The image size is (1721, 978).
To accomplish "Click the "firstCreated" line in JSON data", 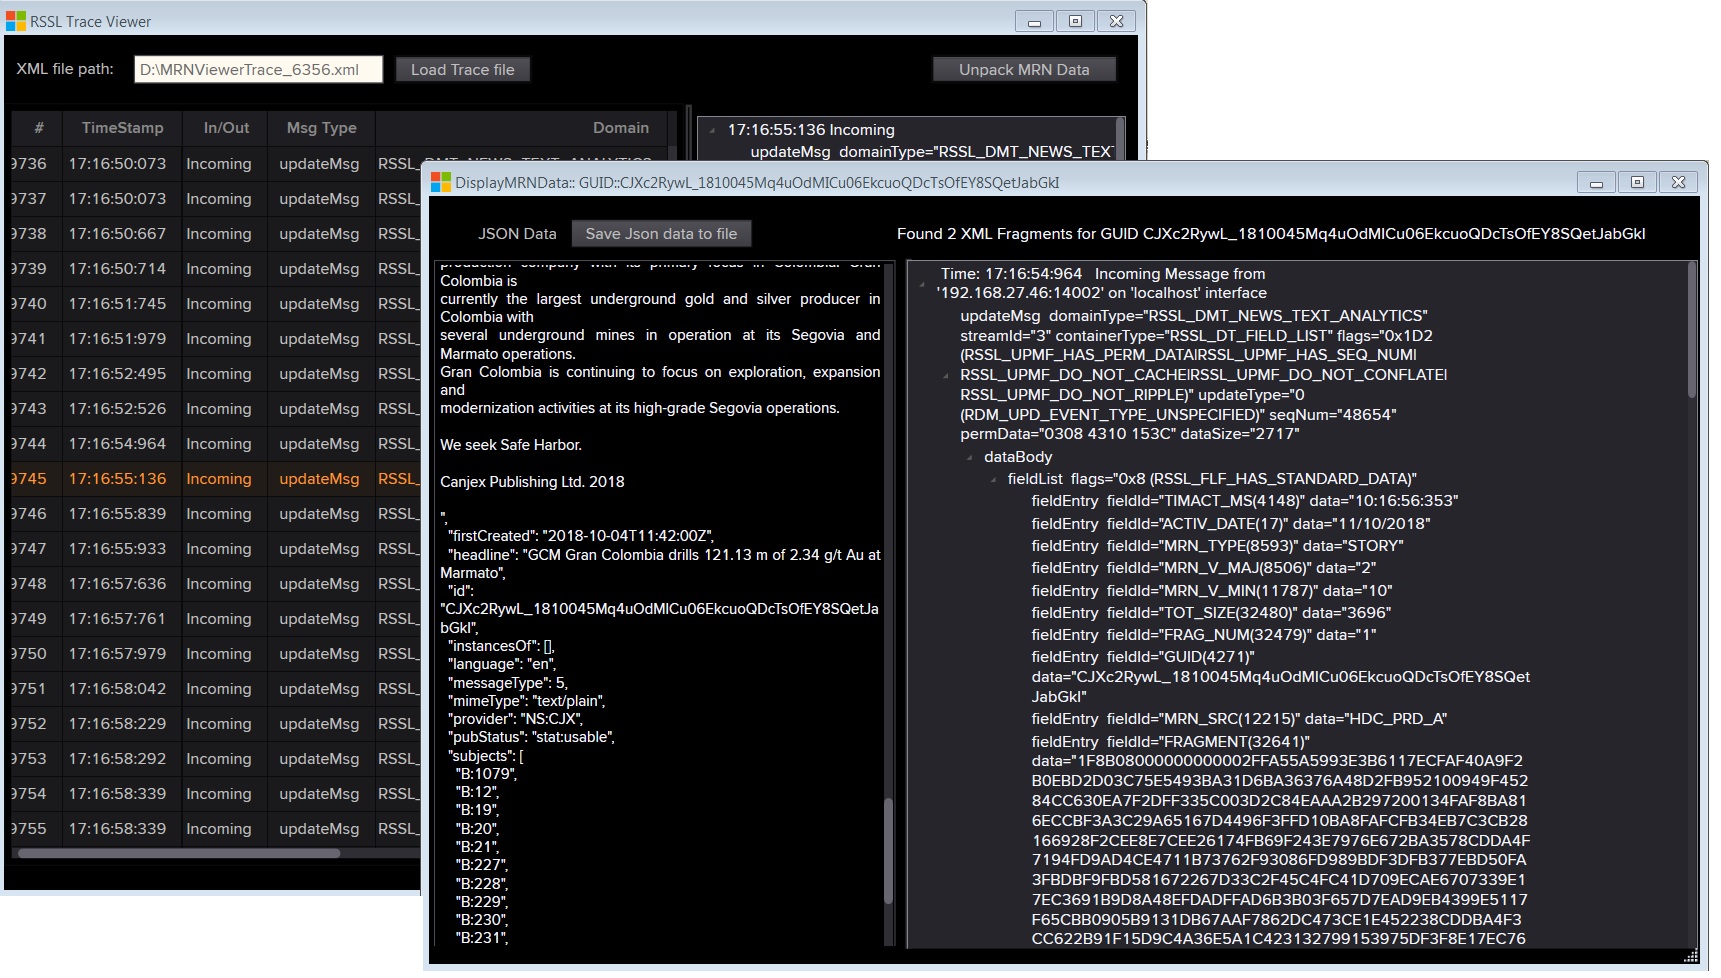I will tap(581, 535).
